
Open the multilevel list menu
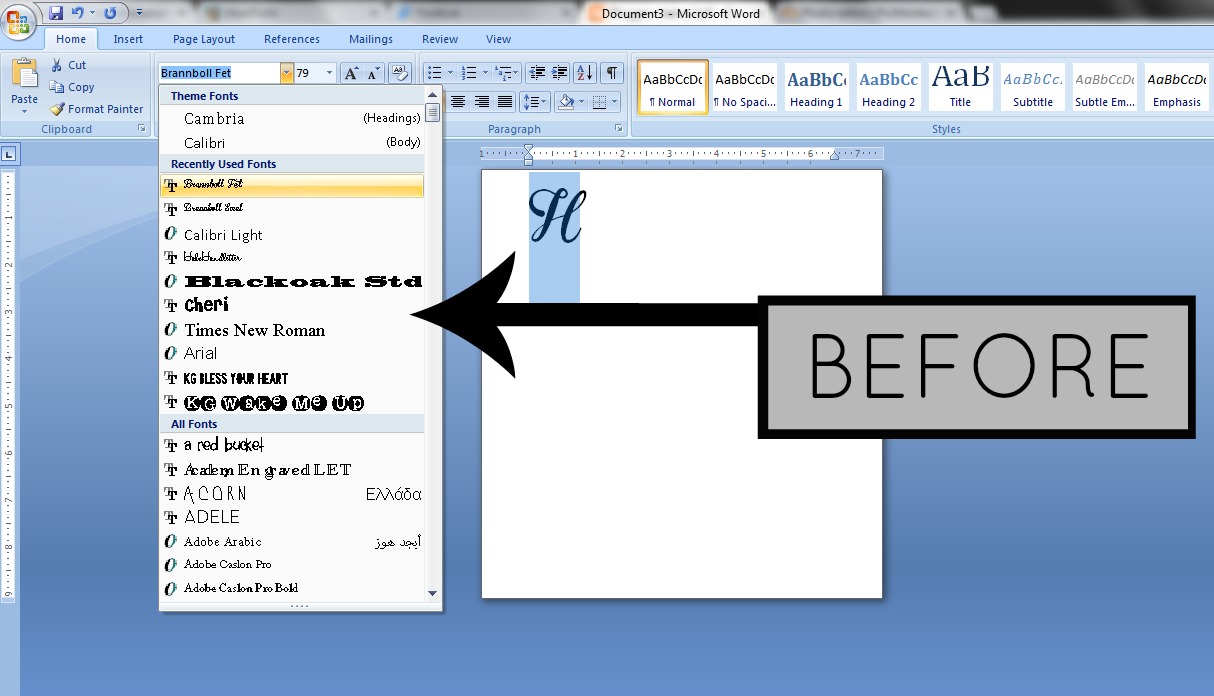[x=505, y=73]
